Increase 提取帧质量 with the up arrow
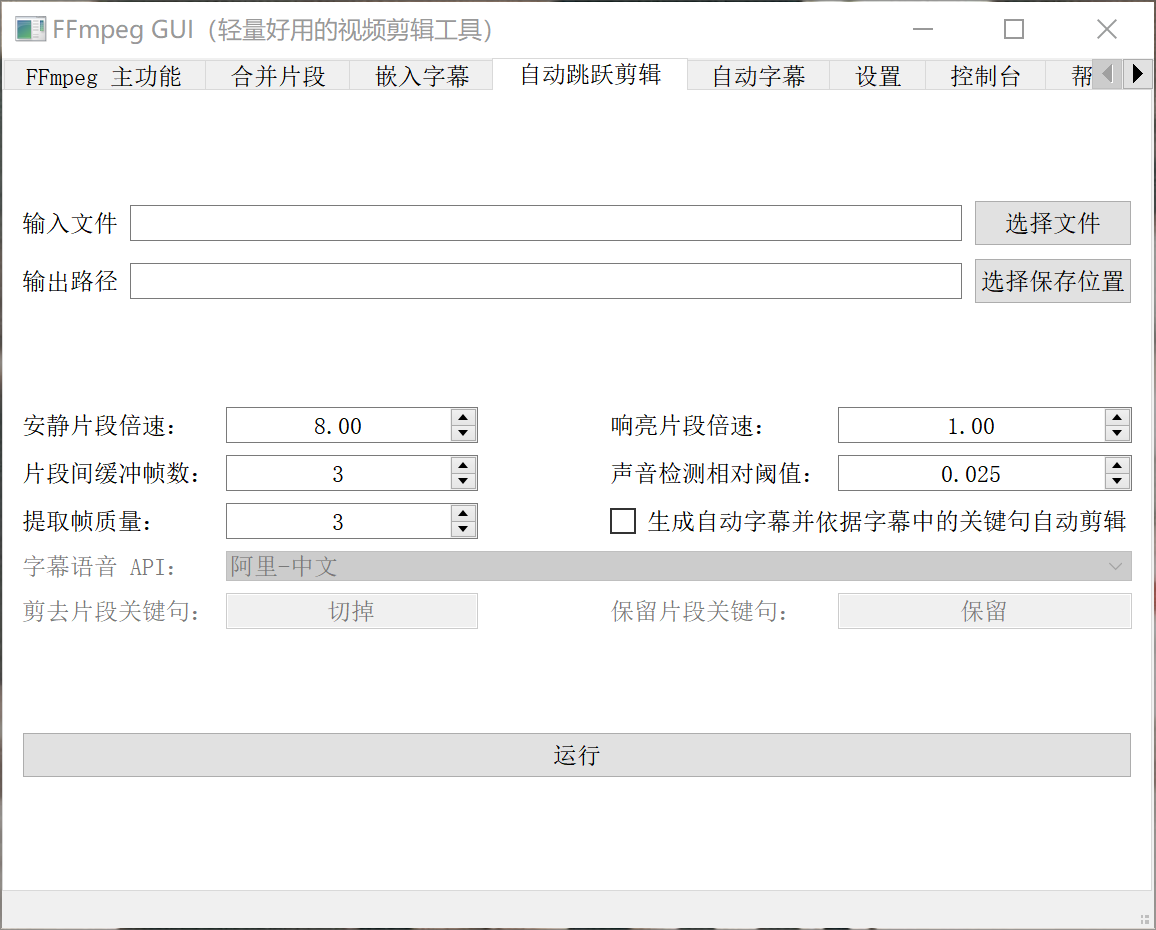 coord(463,513)
